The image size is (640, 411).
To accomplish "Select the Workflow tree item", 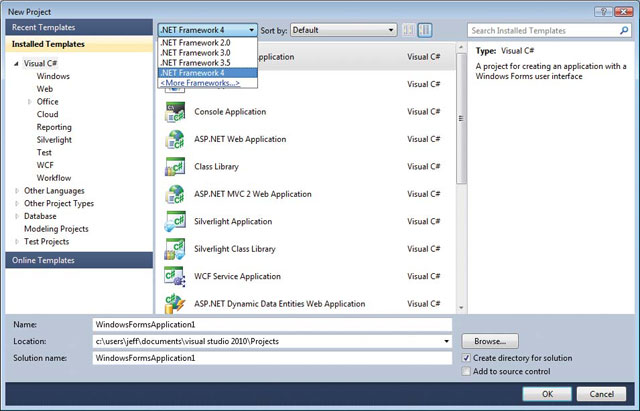I will pos(54,178).
